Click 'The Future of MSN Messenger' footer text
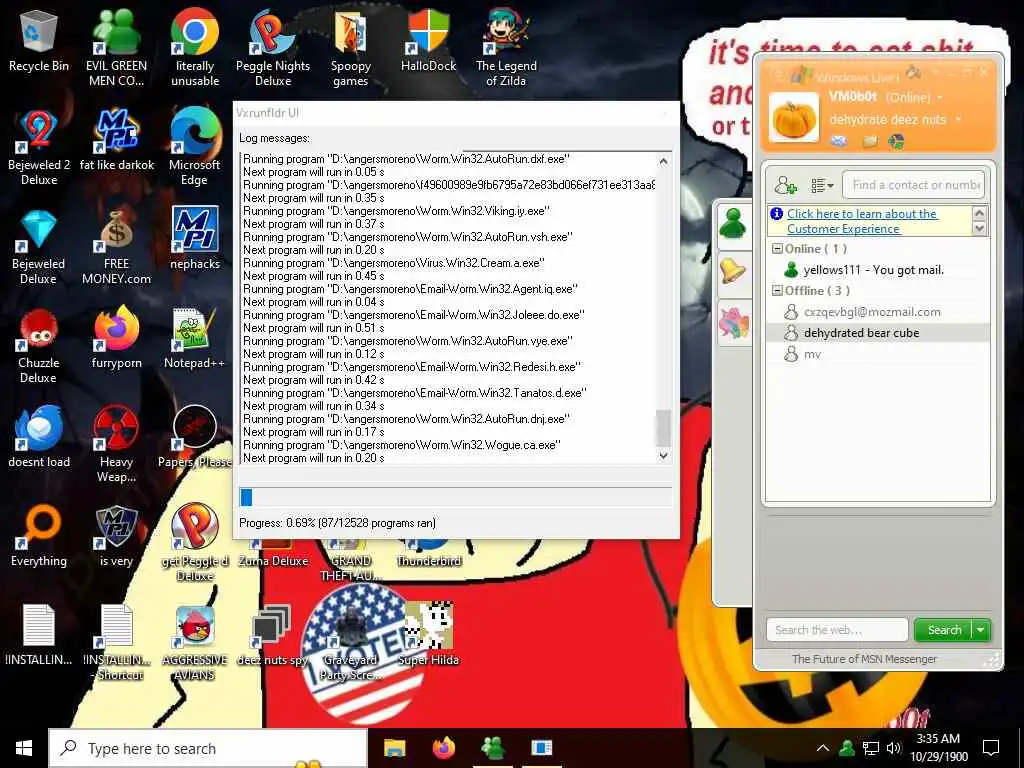 [864, 659]
